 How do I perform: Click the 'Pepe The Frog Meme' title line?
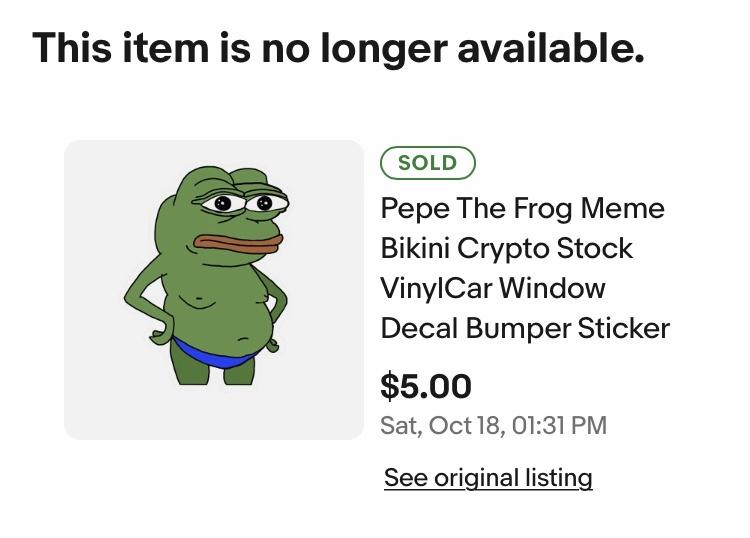pyautogui.click(x=522, y=208)
